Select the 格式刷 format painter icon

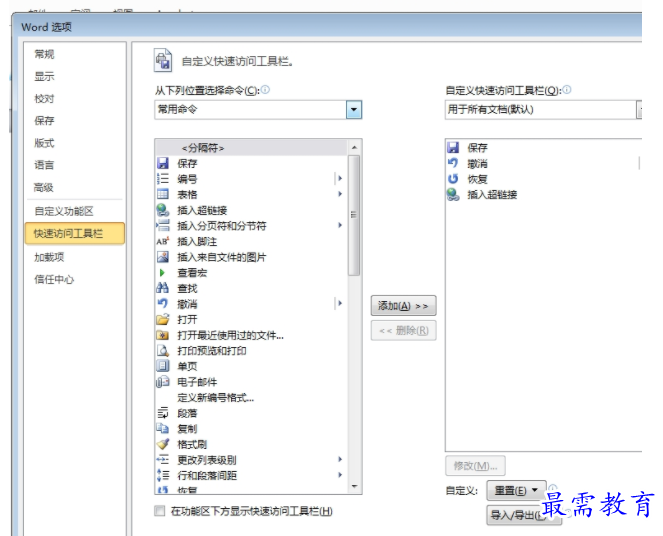(163, 444)
